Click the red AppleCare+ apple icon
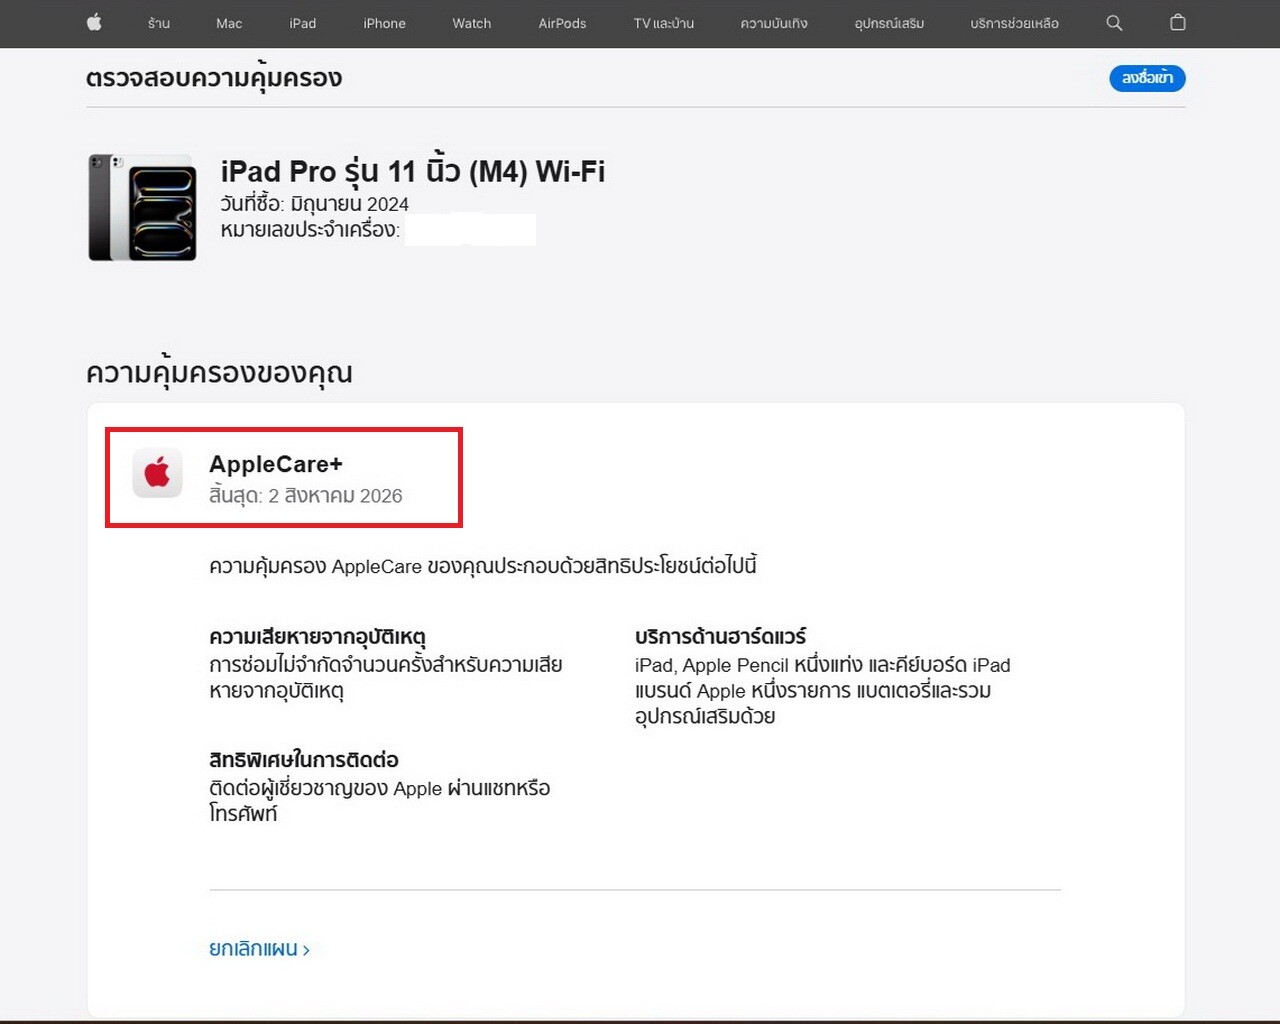The width and height of the screenshot is (1280, 1024). click(157, 472)
